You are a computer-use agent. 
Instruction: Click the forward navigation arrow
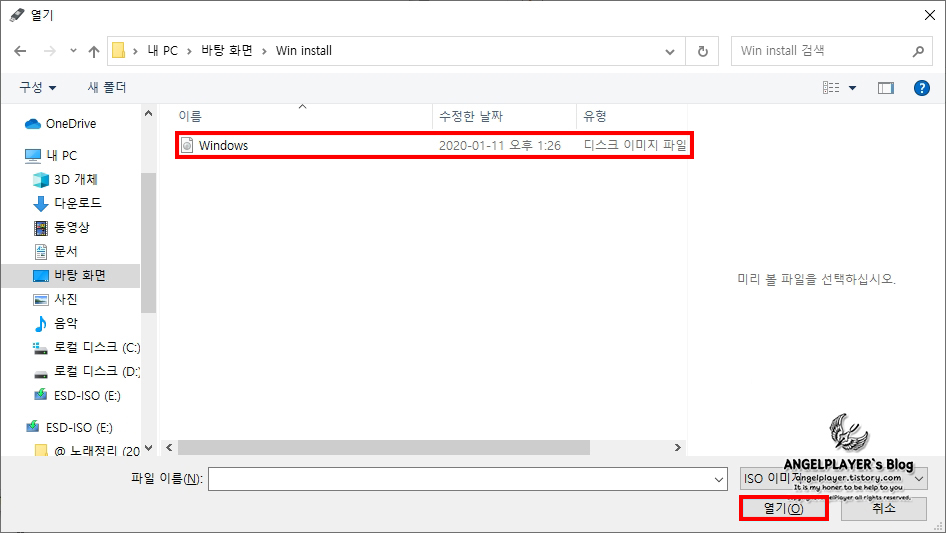[x=49, y=51]
